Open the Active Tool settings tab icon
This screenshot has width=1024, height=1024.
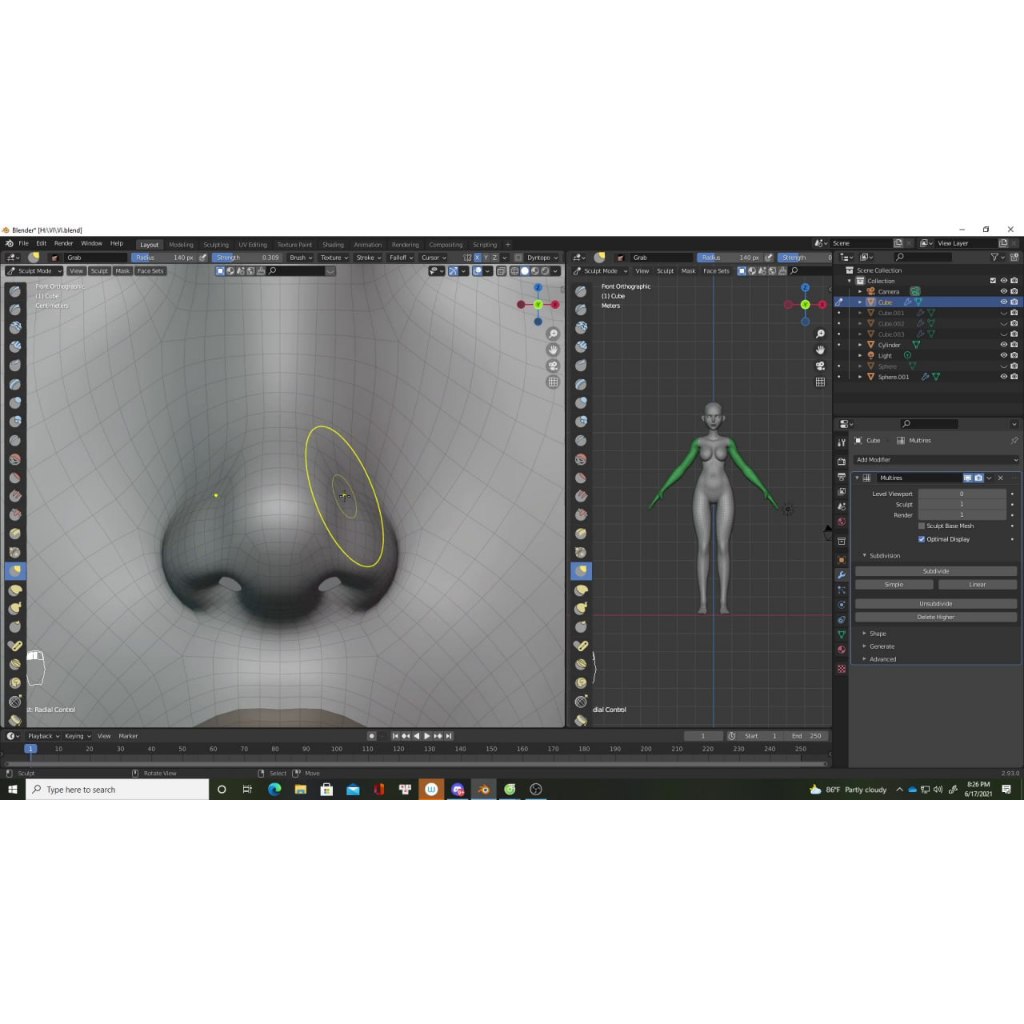click(842, 443)
